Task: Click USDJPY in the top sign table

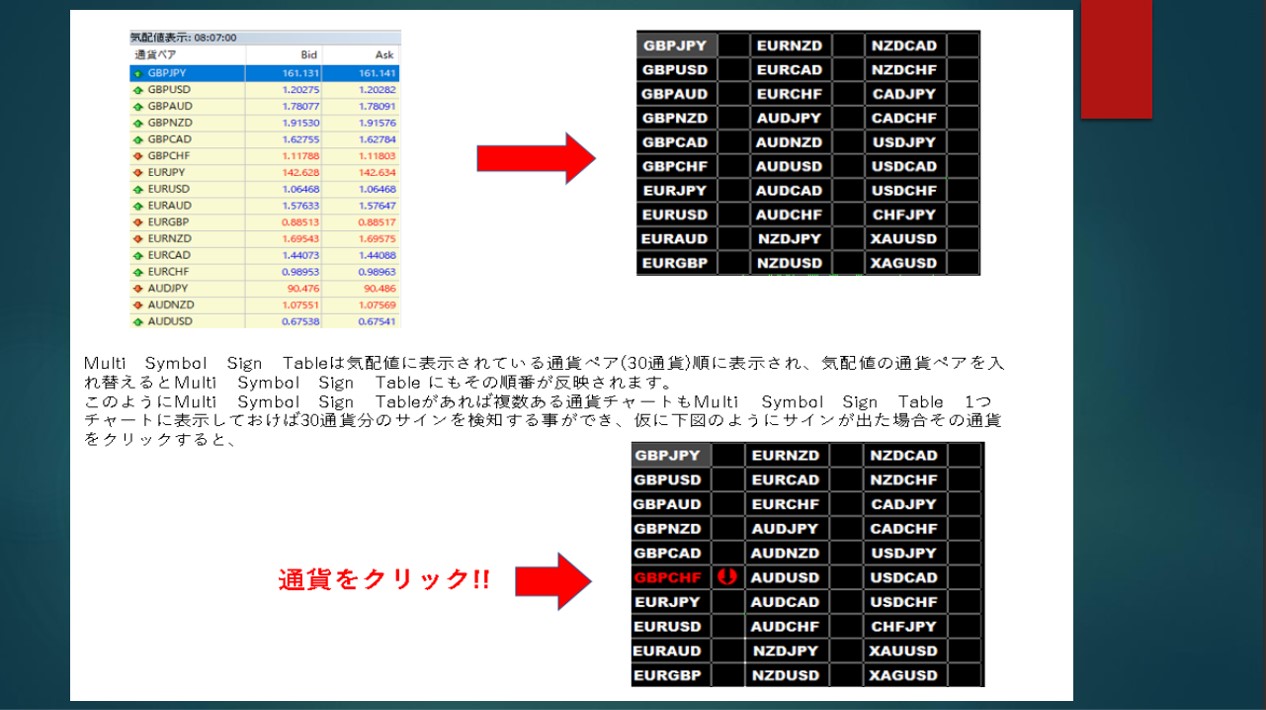Action: tap(904, 142)
